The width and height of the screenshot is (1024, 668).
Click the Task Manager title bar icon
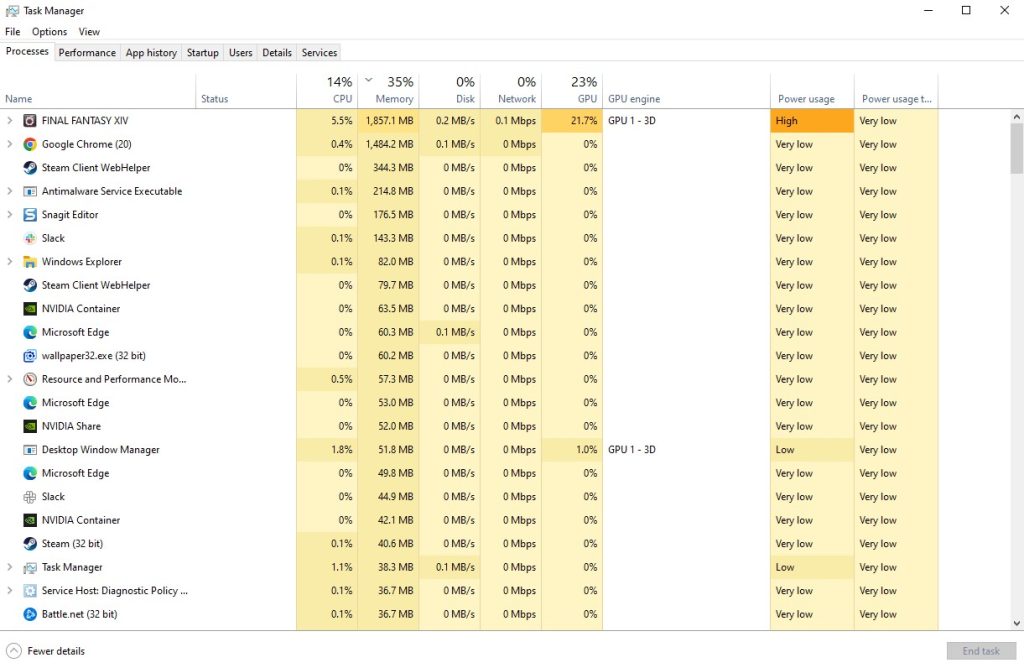pyautogui.click(x=12, y=10)
